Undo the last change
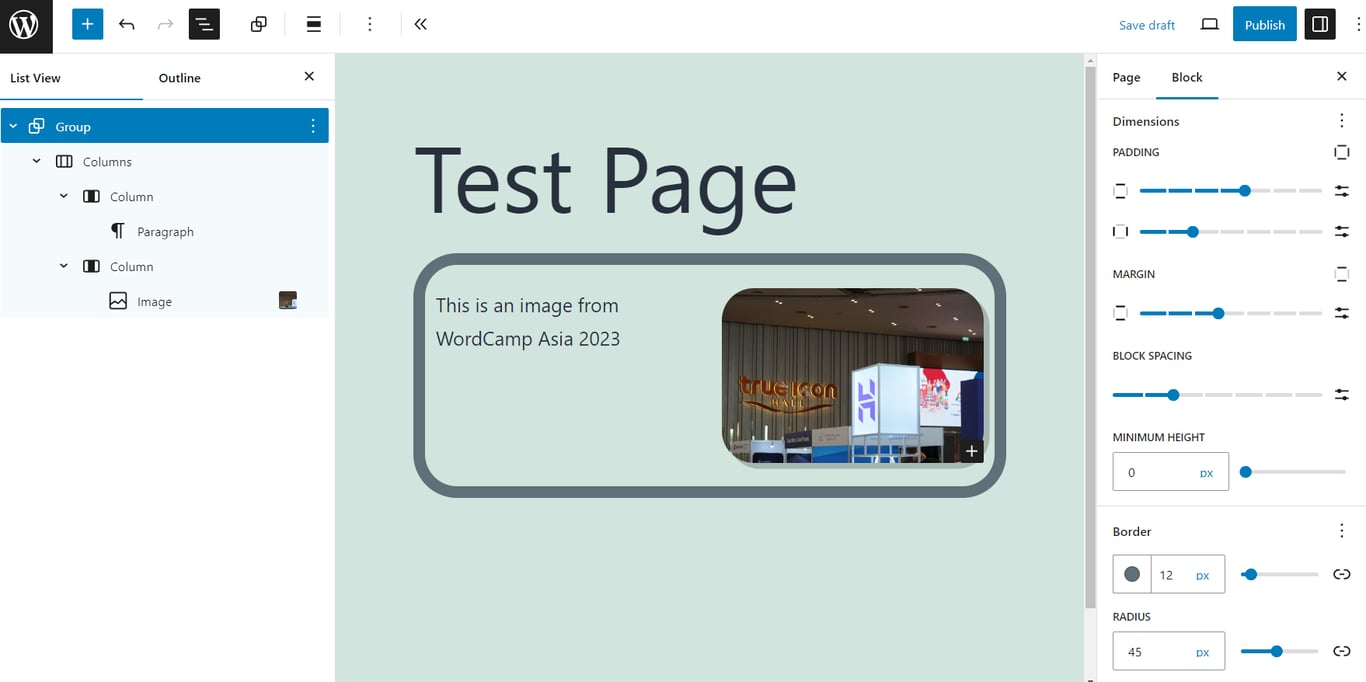 [x=126, y=23]
